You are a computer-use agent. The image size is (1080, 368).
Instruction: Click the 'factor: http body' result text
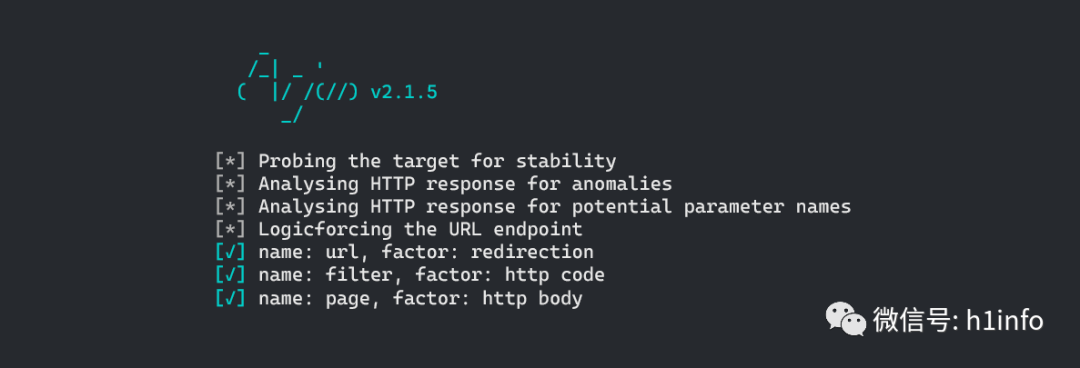click(493, 298)
